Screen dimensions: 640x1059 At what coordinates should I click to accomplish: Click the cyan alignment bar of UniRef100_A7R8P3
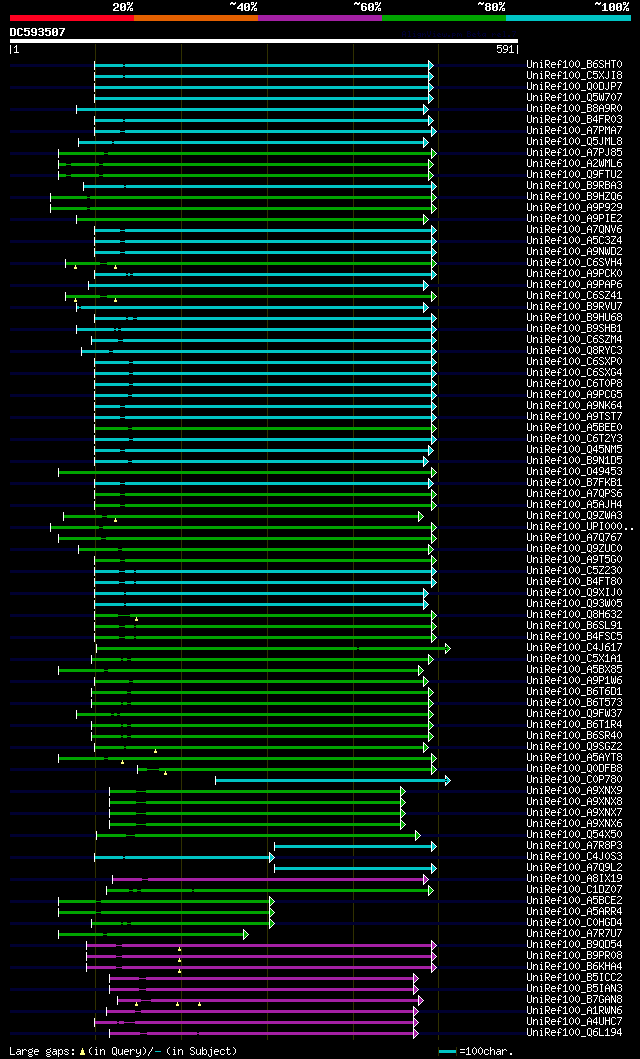(x=356, y=846)
